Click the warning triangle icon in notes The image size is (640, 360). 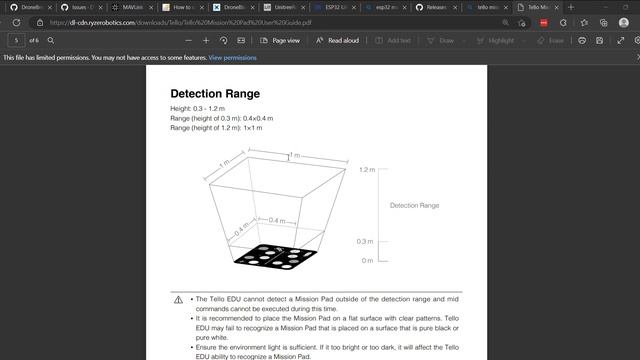coord(178,300)
